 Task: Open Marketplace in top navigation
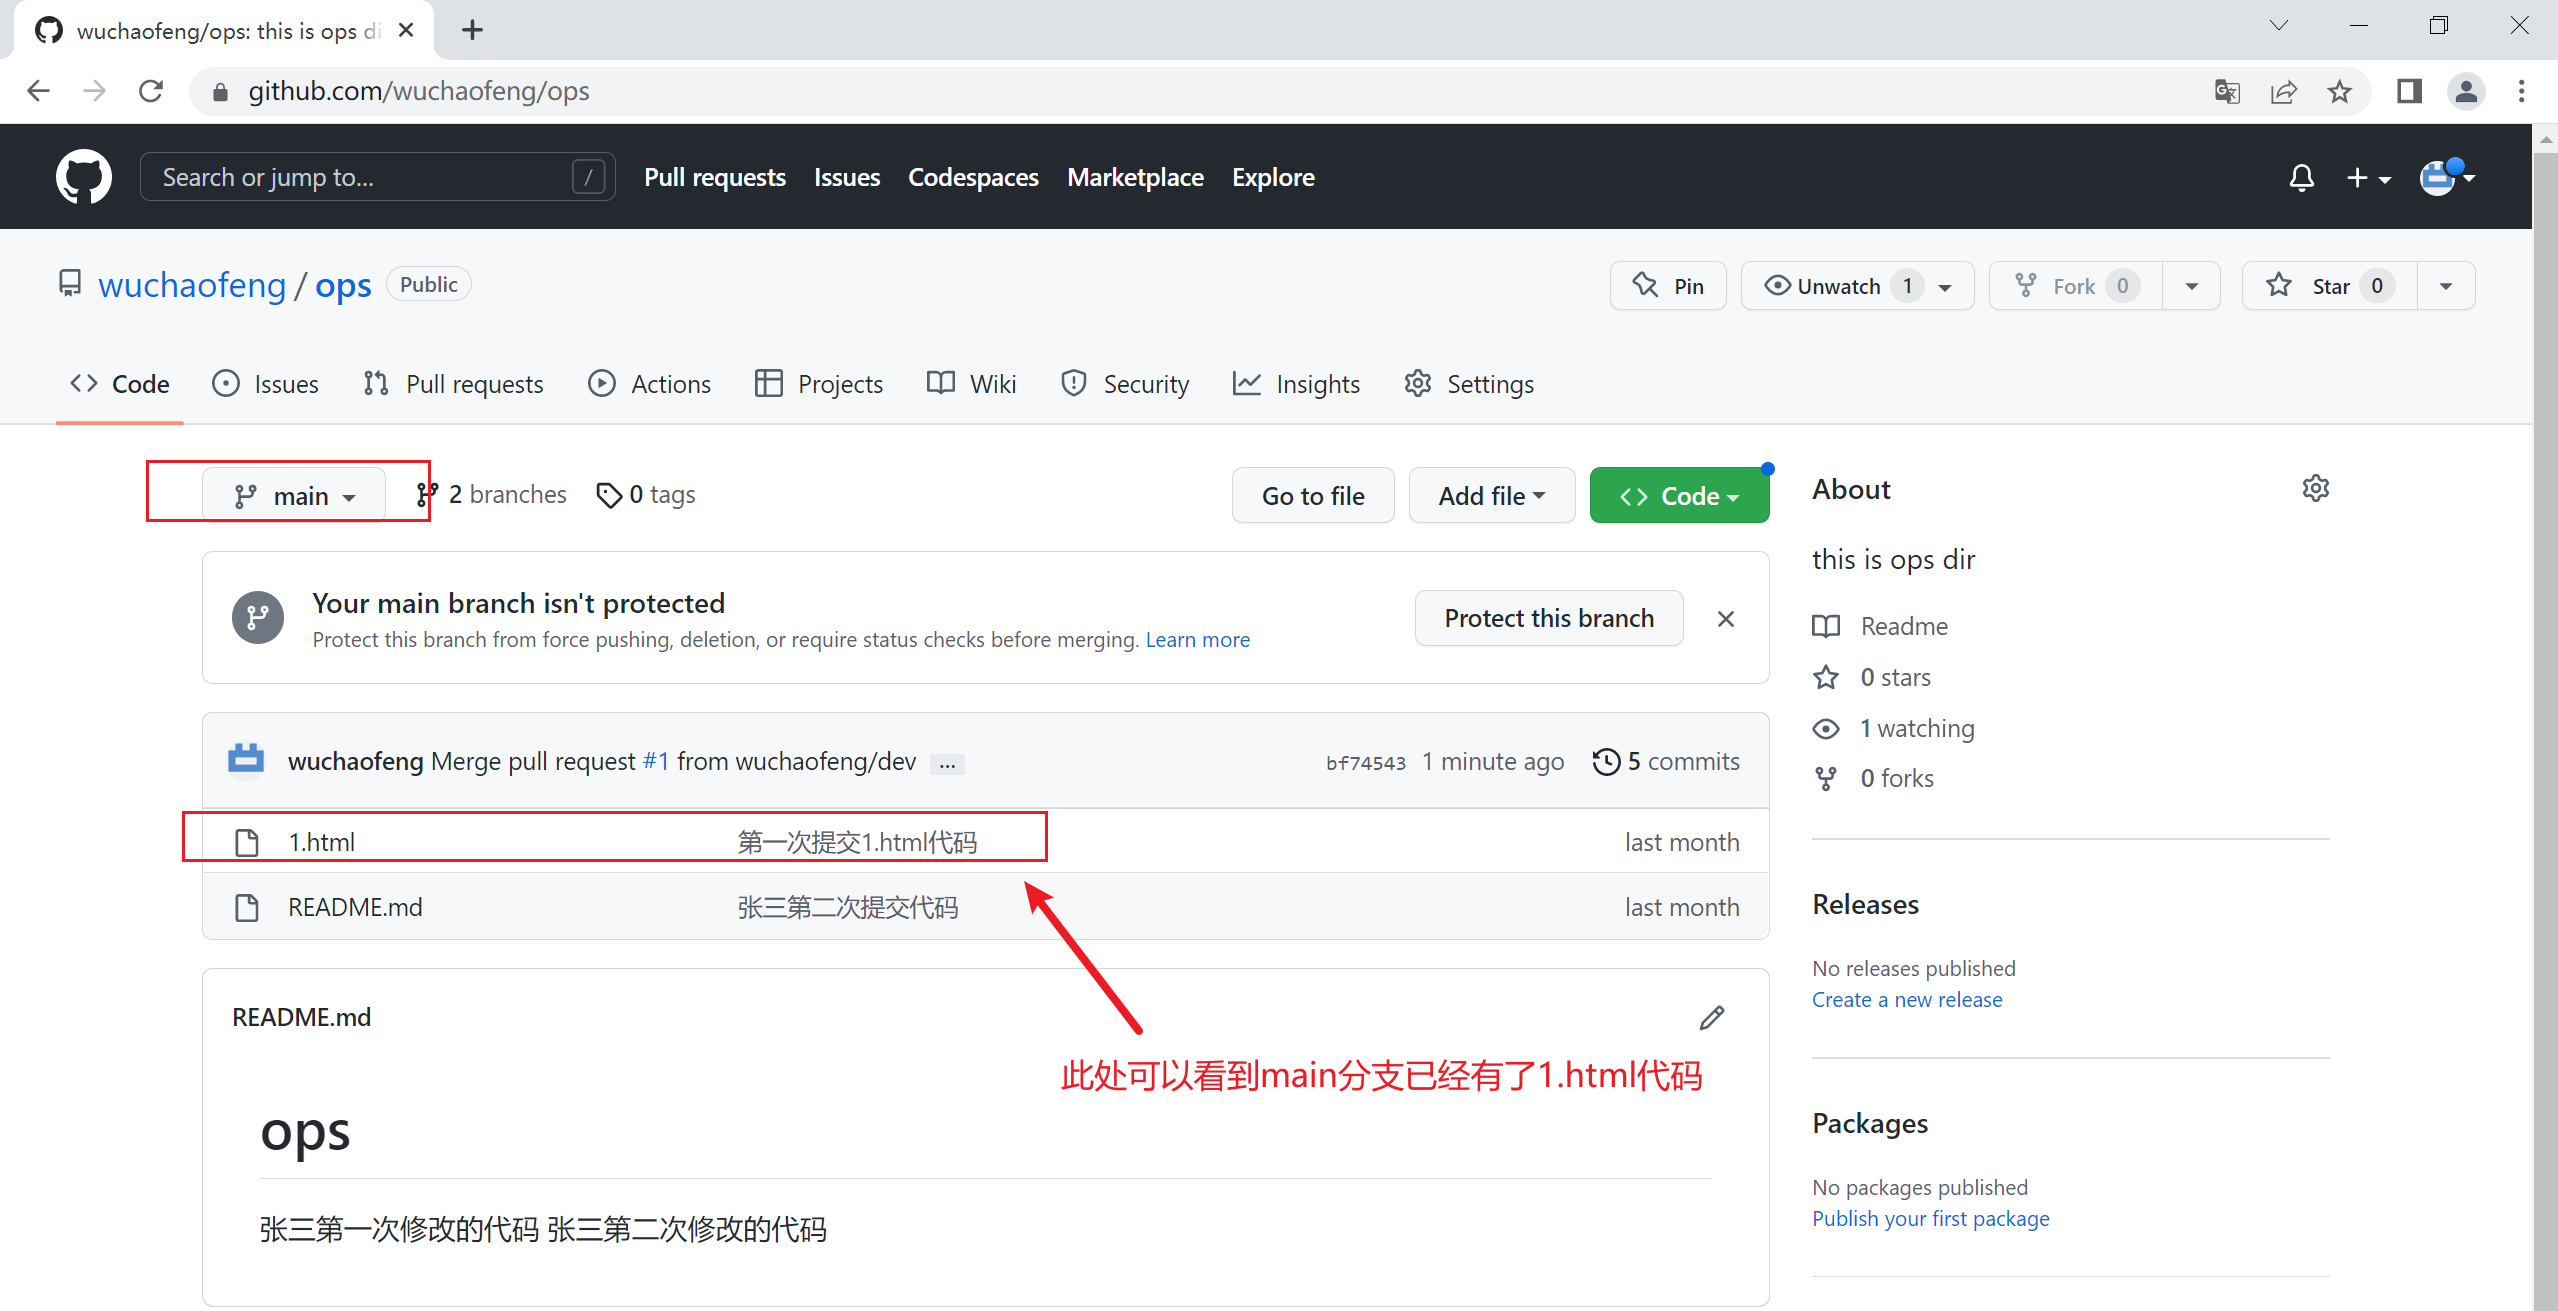pyautogui.click(x=1135, y=177)
